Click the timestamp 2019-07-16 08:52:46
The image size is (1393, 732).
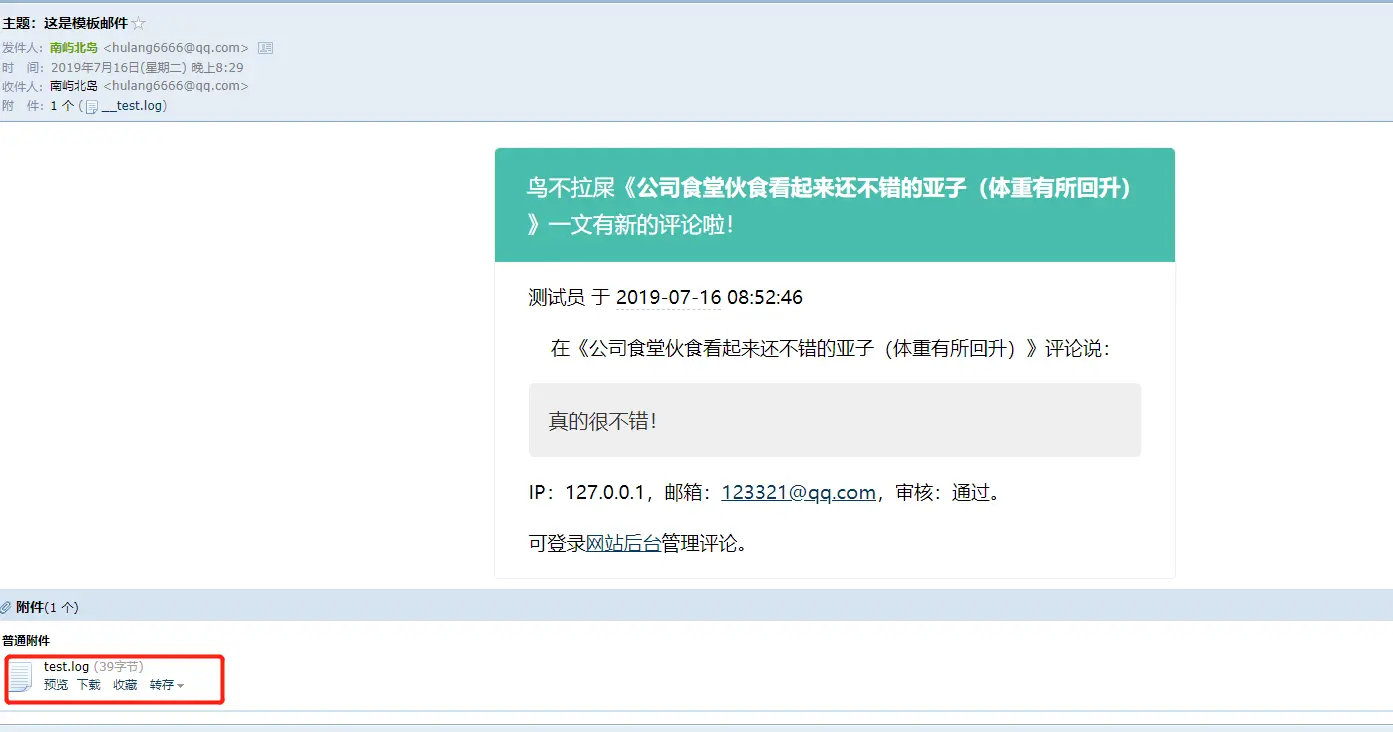click(x=709, y=297)
